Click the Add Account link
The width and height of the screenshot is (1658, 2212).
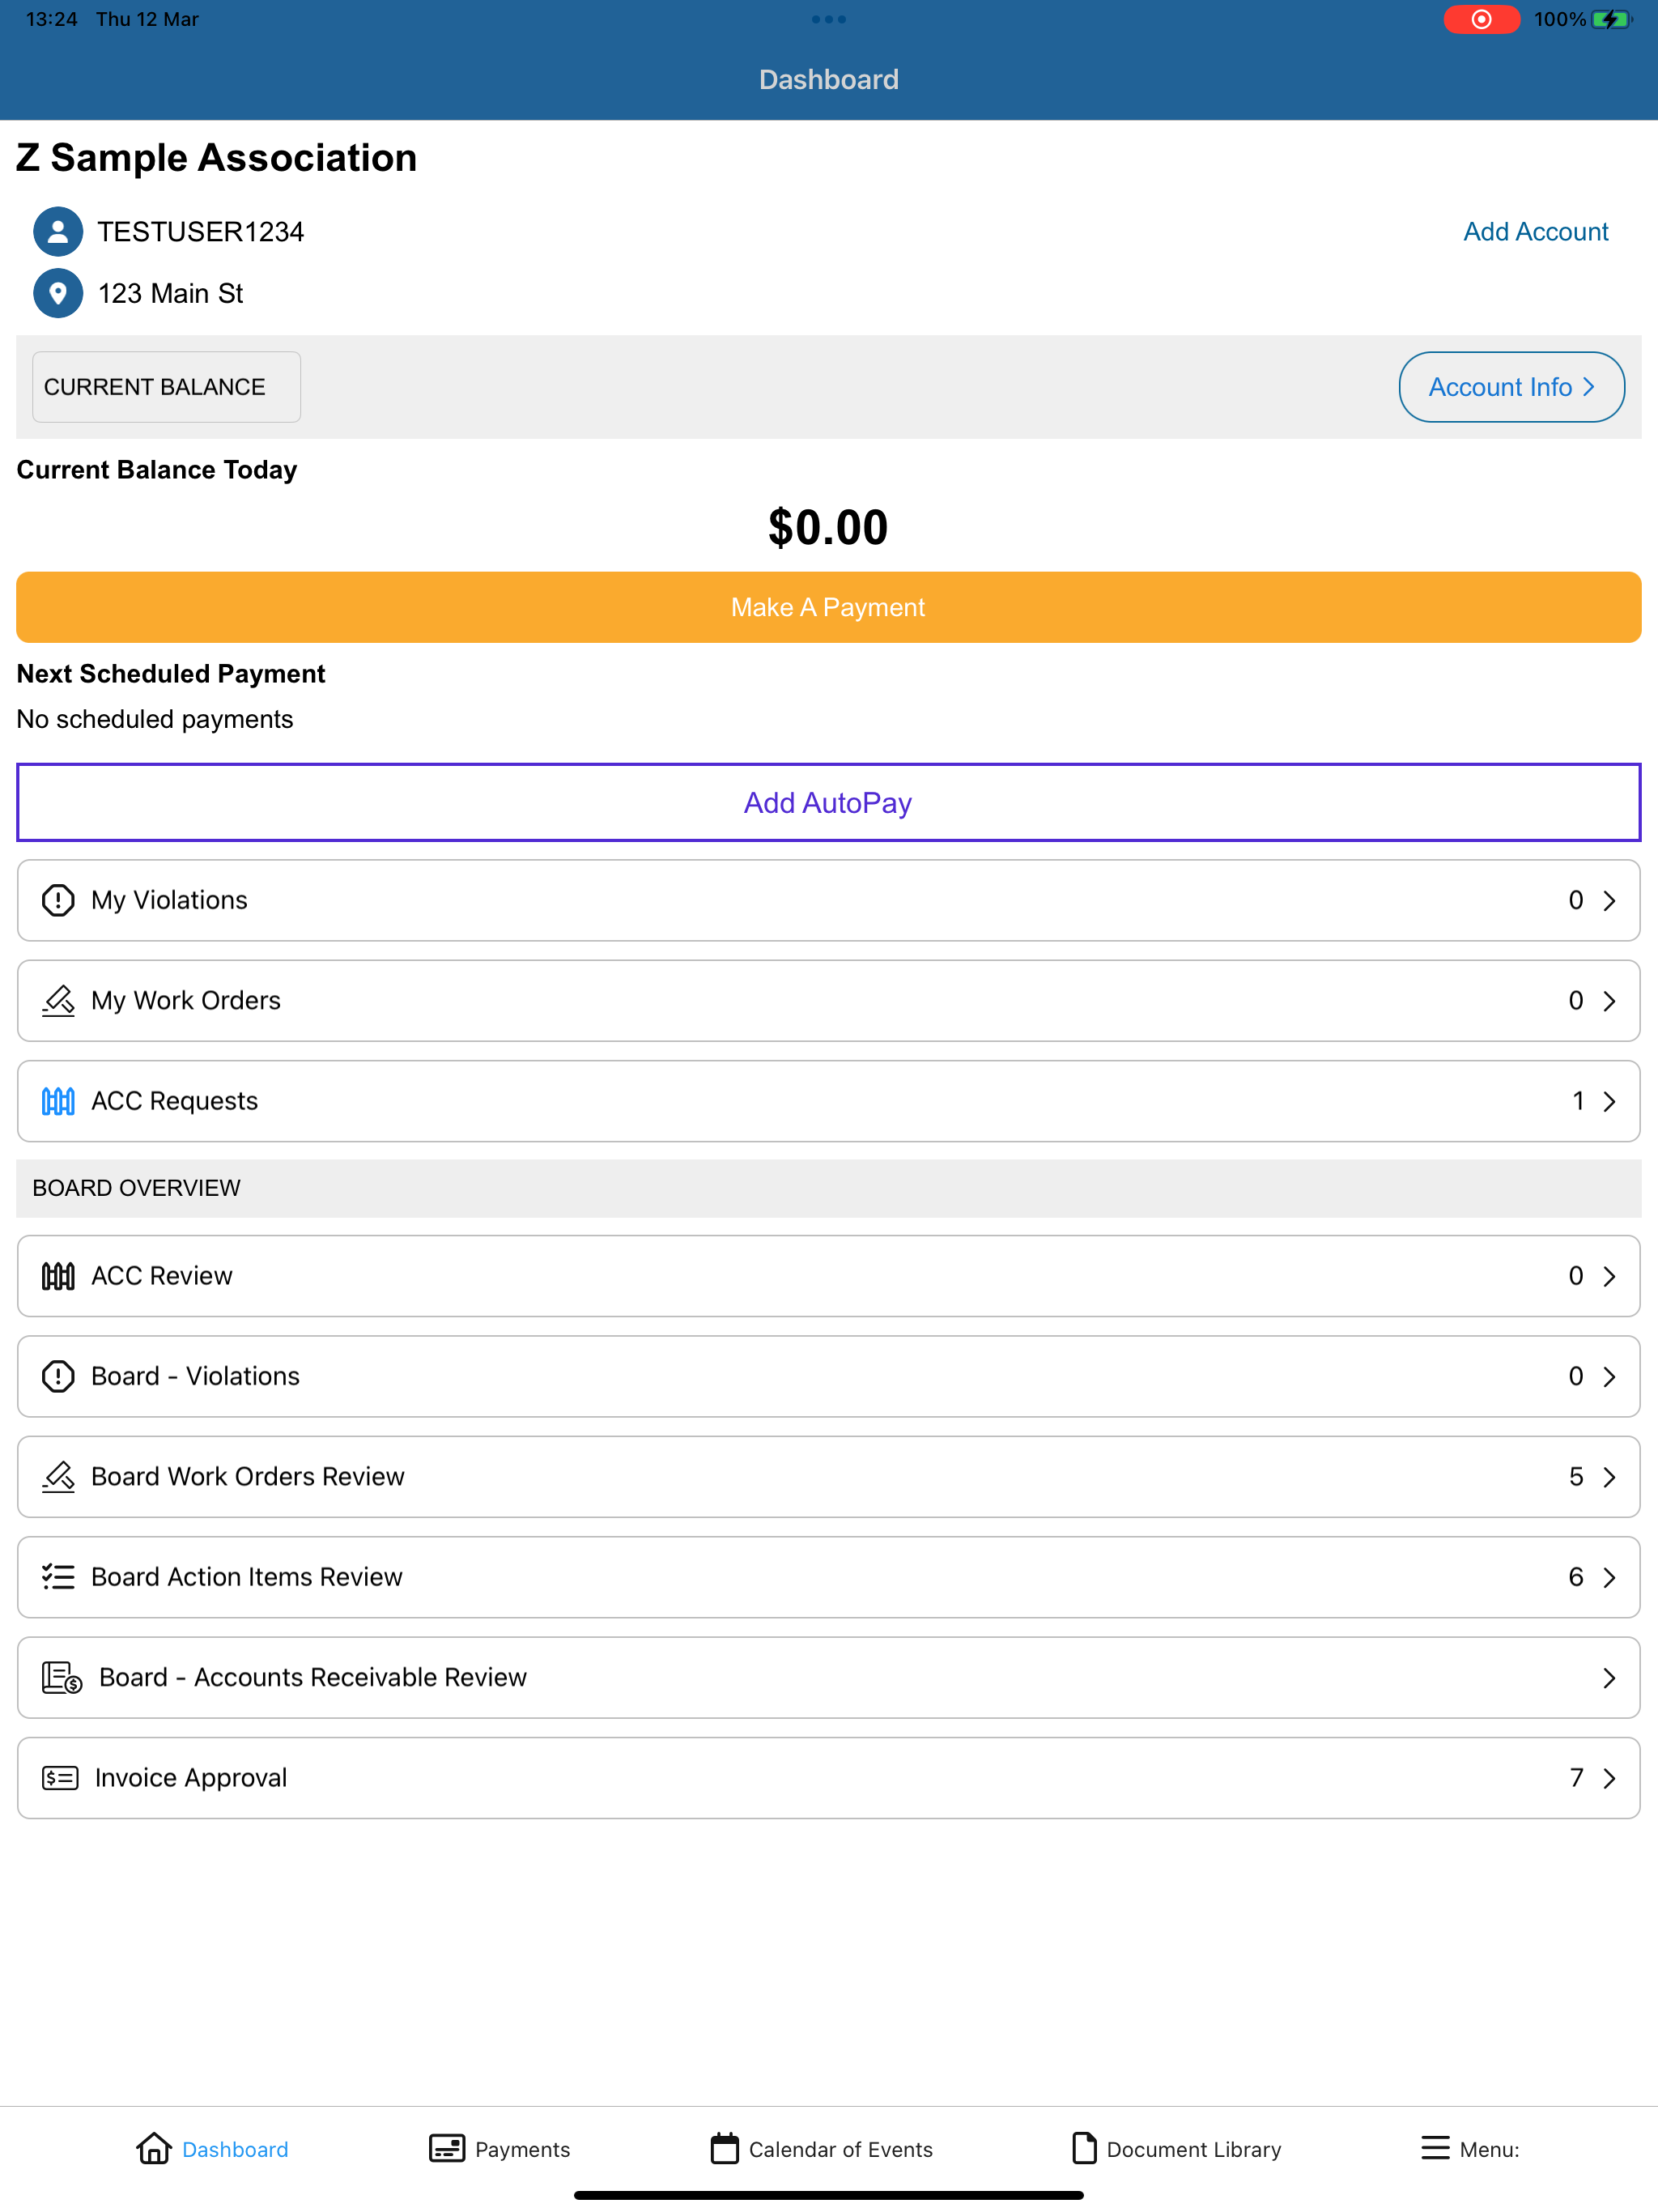point(1536,232)
